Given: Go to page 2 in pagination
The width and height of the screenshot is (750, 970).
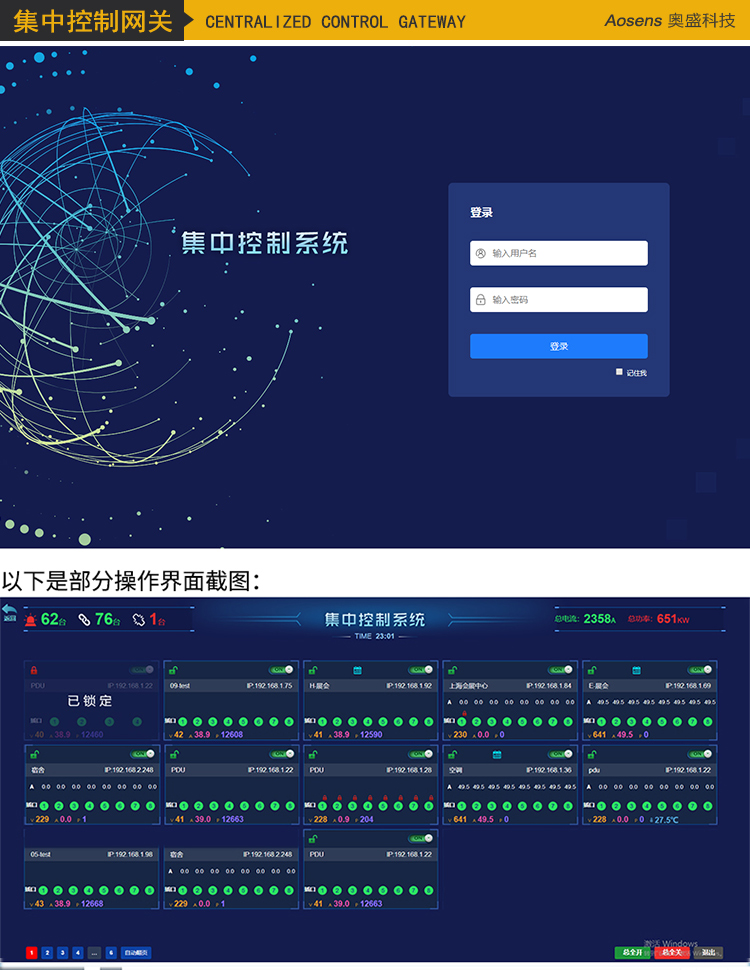Looking at the screenshot, I should point(47,953).
